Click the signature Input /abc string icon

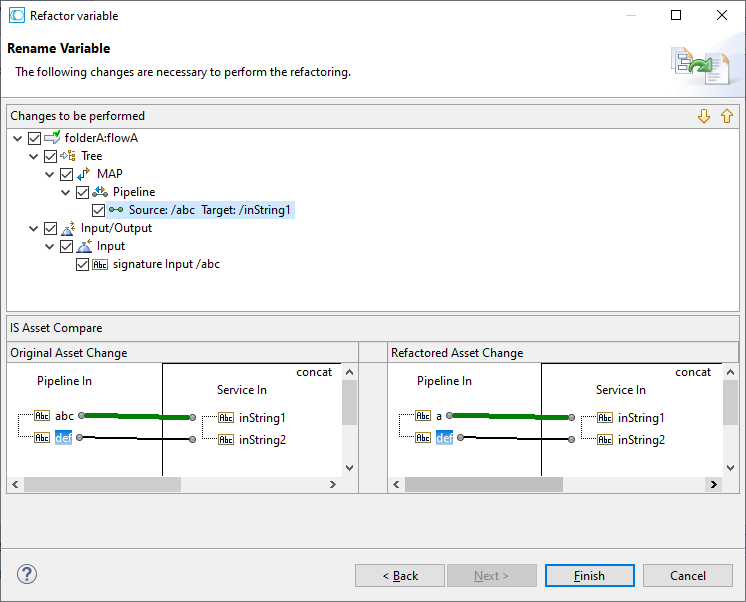(100, 265)
